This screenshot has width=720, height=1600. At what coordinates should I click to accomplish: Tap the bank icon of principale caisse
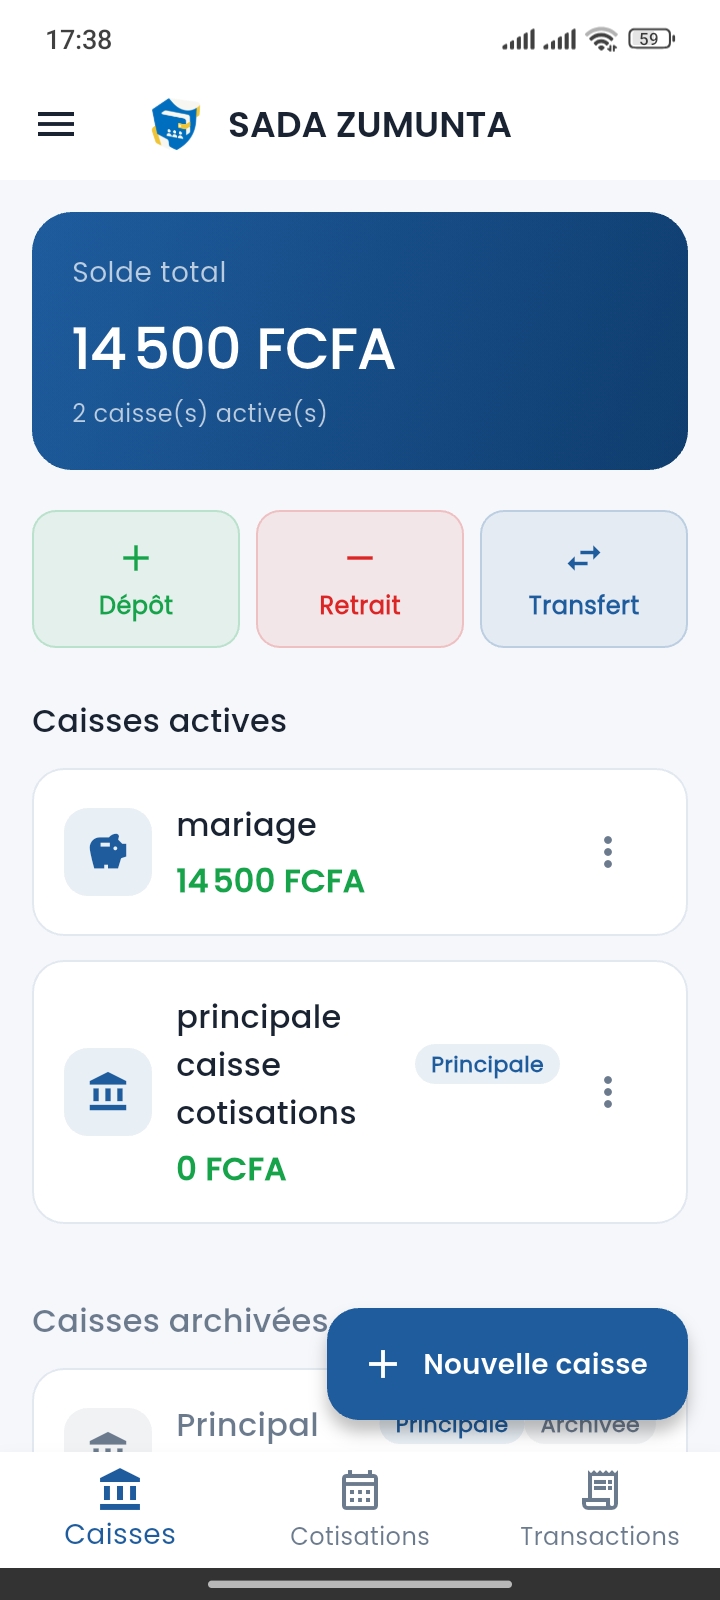[x=108, y=1092]
